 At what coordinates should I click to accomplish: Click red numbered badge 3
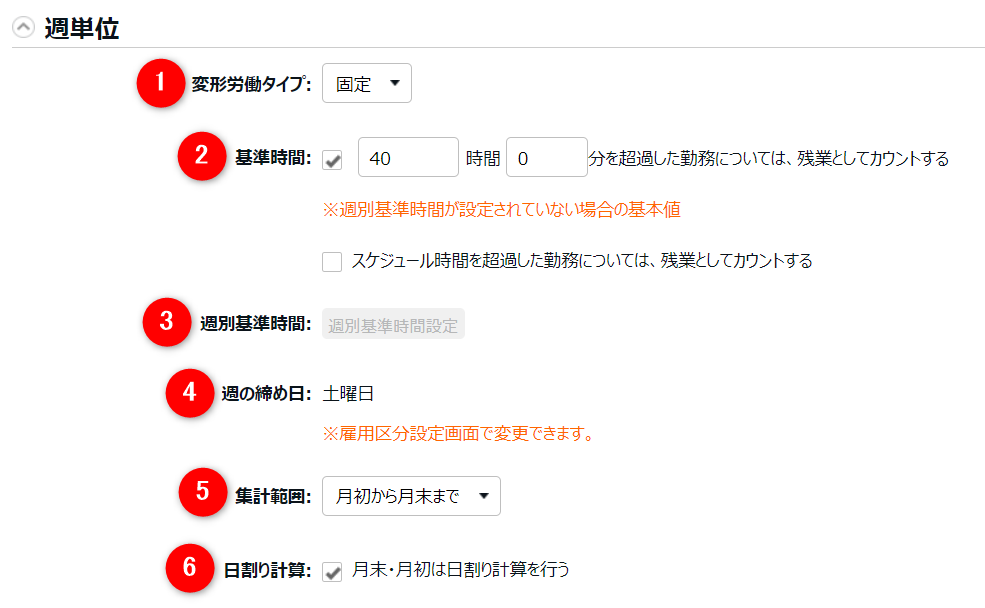(x=167, y=323)
